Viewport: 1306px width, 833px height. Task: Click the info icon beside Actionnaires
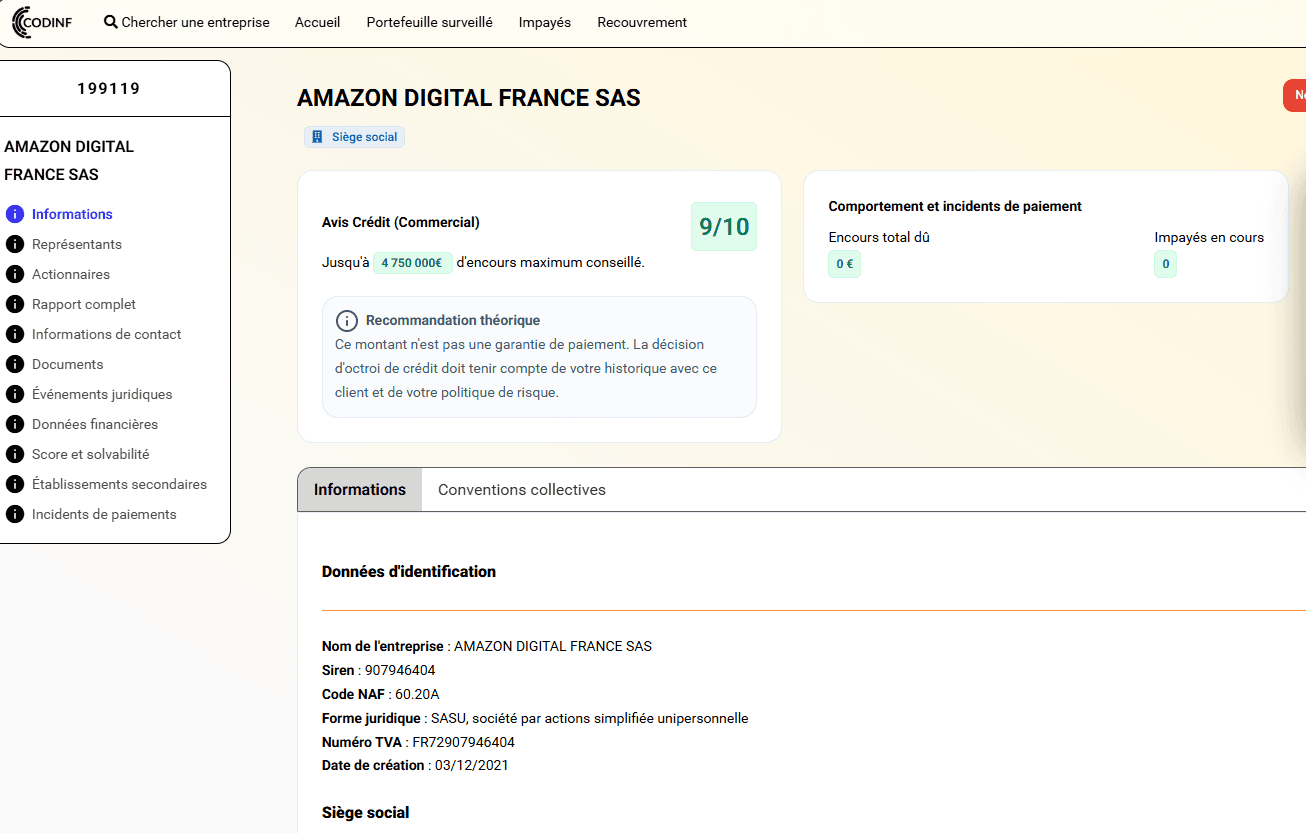pos(15,274)
